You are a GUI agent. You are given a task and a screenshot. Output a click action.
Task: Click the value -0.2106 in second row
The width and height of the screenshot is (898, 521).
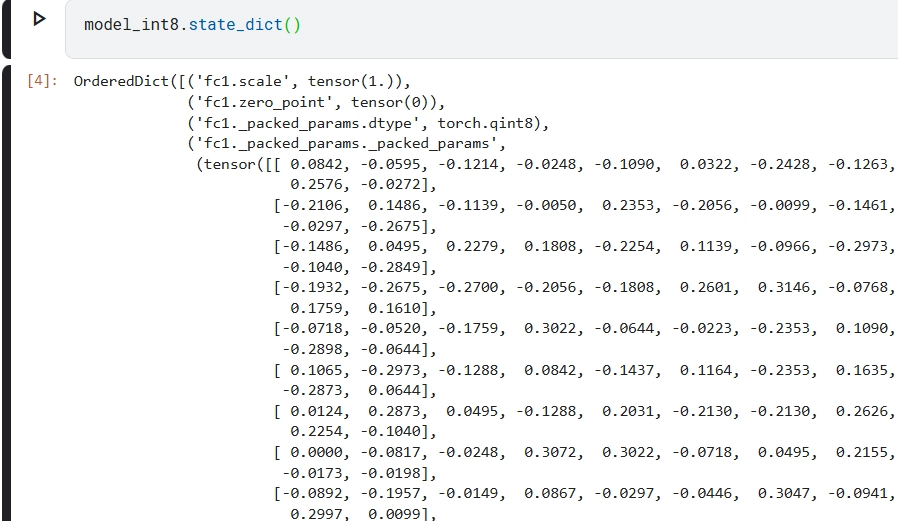316,205
